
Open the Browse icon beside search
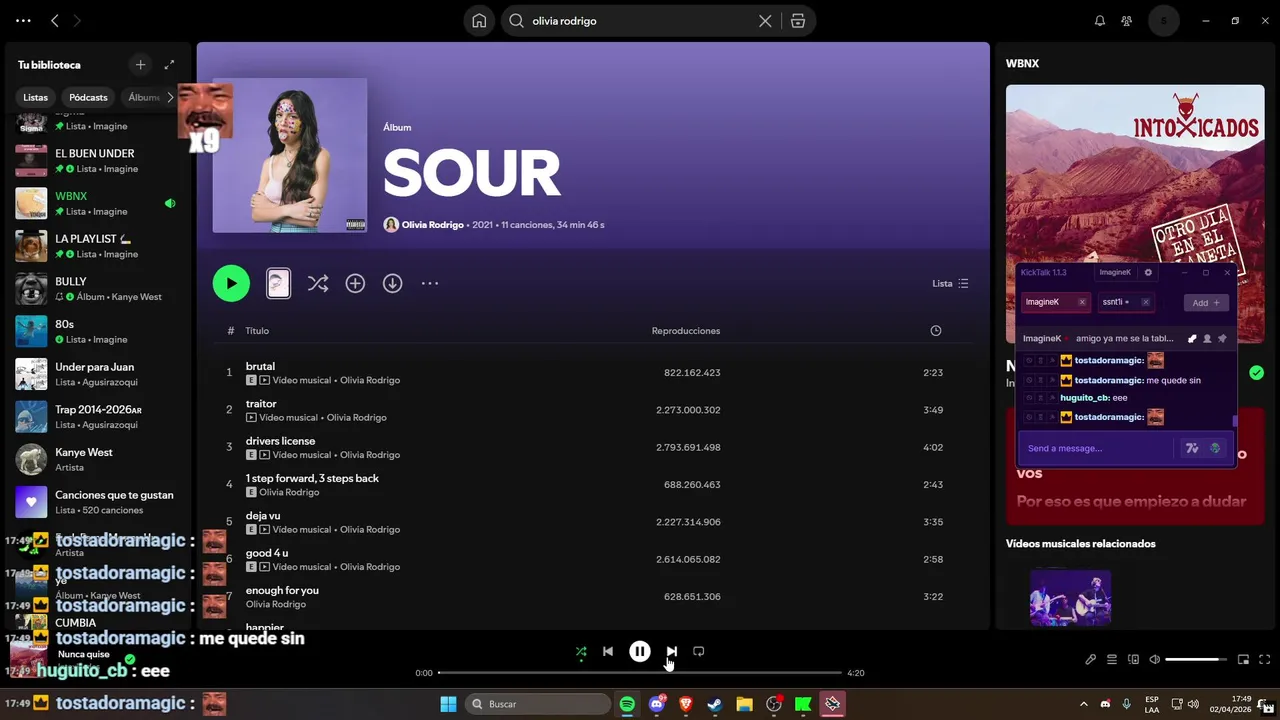tap(798, 21)
